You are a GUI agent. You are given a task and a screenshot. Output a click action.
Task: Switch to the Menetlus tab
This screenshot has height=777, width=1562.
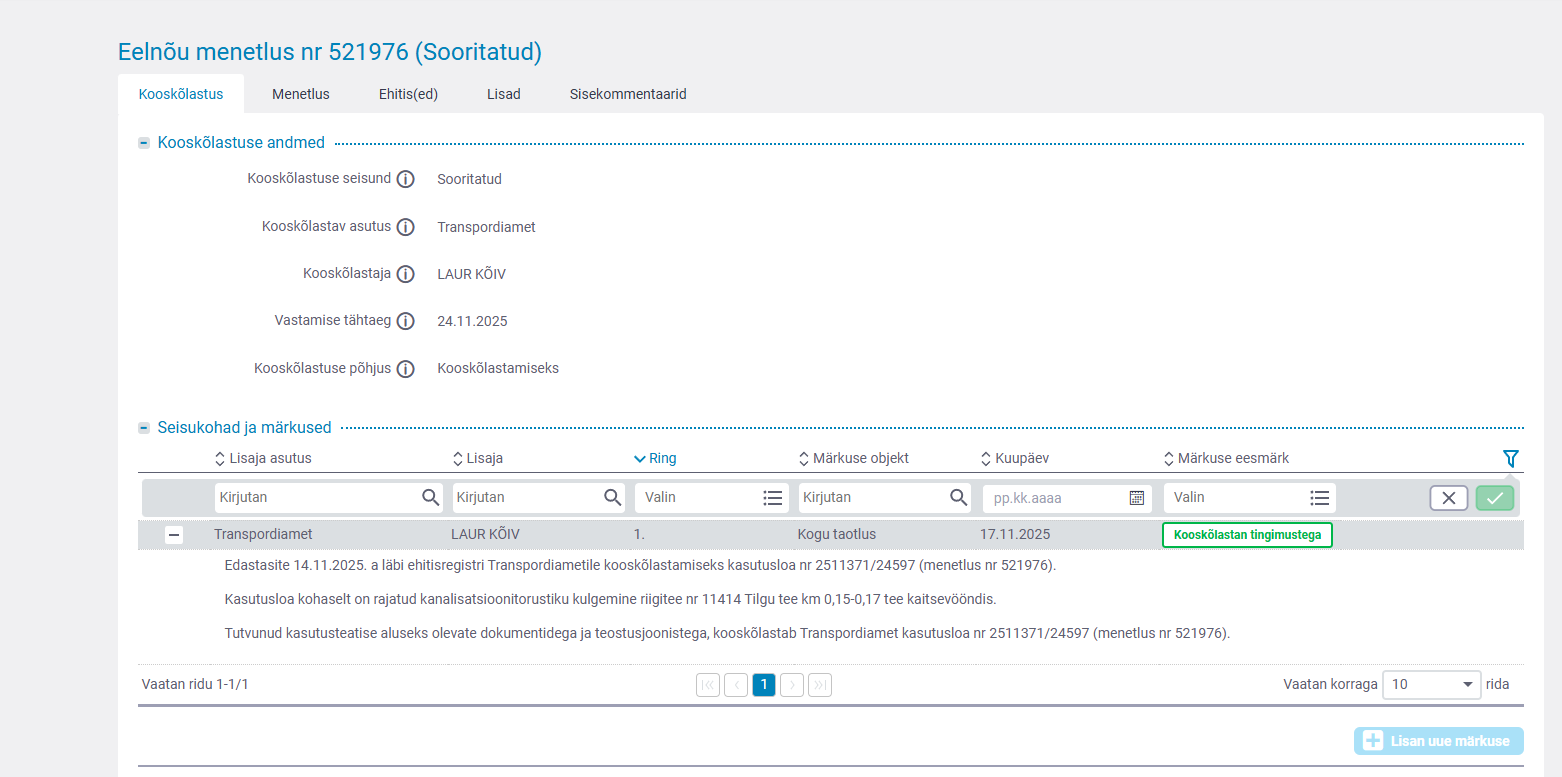(300, 94)
